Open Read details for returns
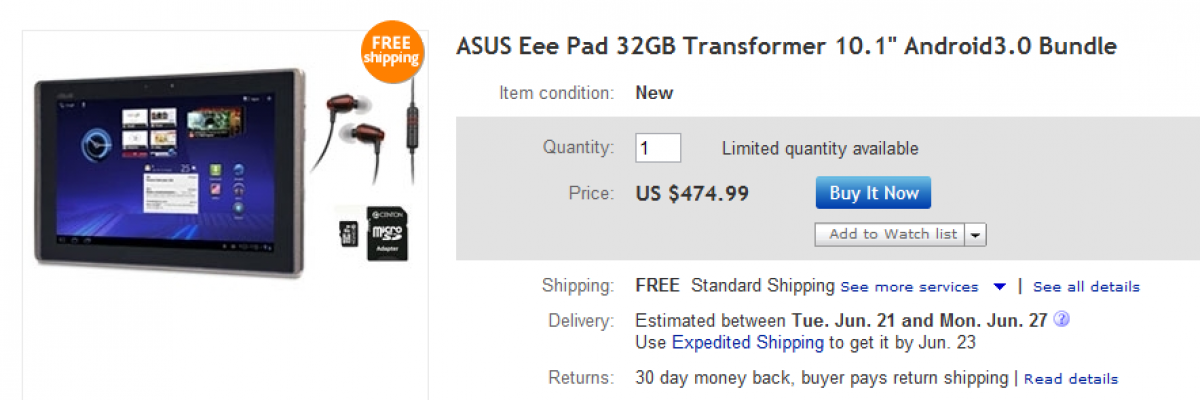Viewport: 1200px width, 400px height. point(1071,379)
